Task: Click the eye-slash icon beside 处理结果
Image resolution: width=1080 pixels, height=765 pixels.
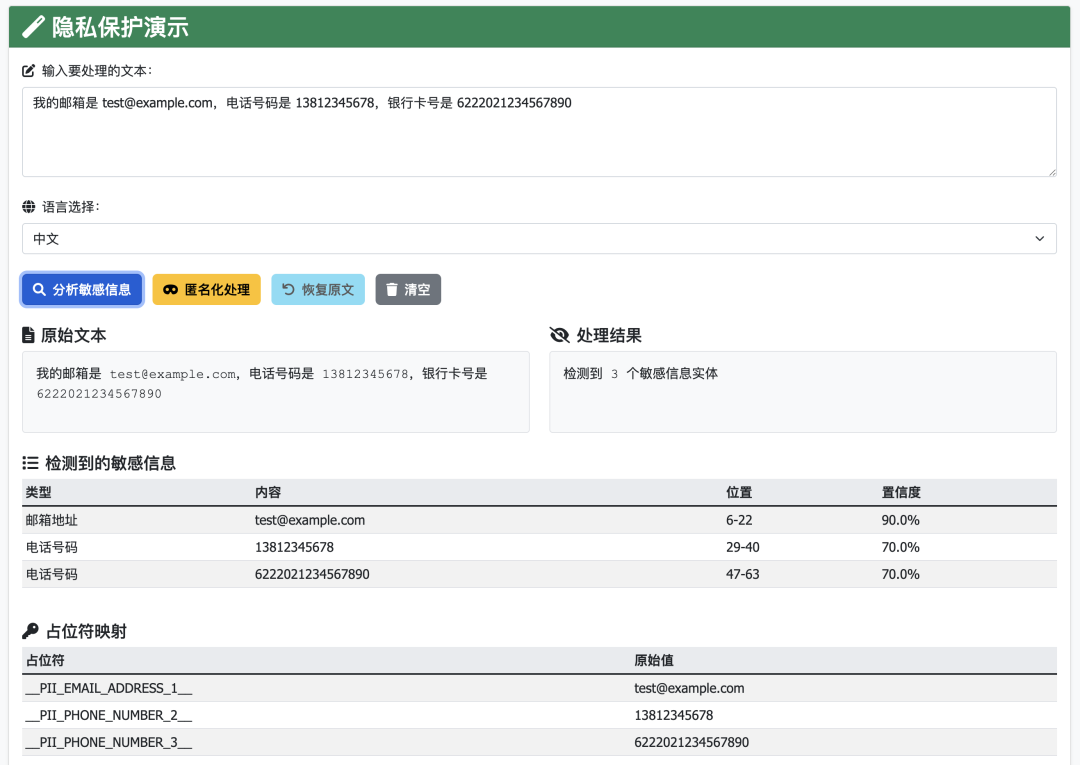Action: pyautogui.click(x=558, y=335)
